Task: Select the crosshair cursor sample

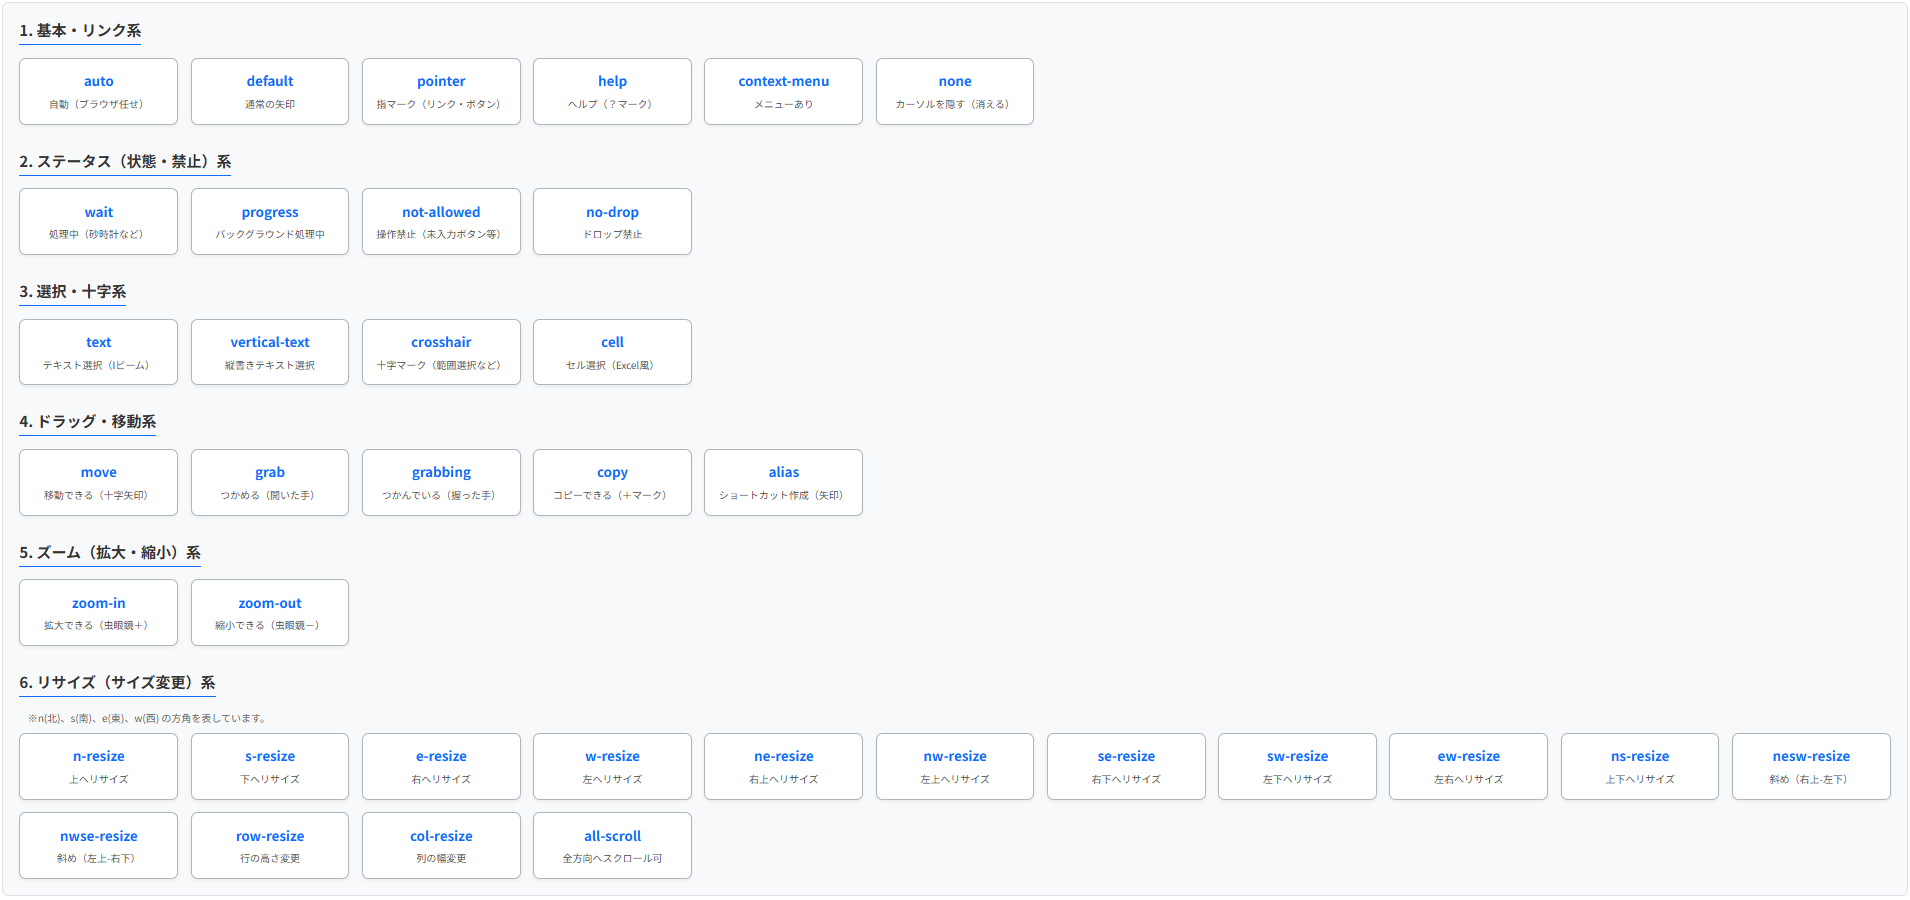Action: pyautogui.click(x=441, y=351)
